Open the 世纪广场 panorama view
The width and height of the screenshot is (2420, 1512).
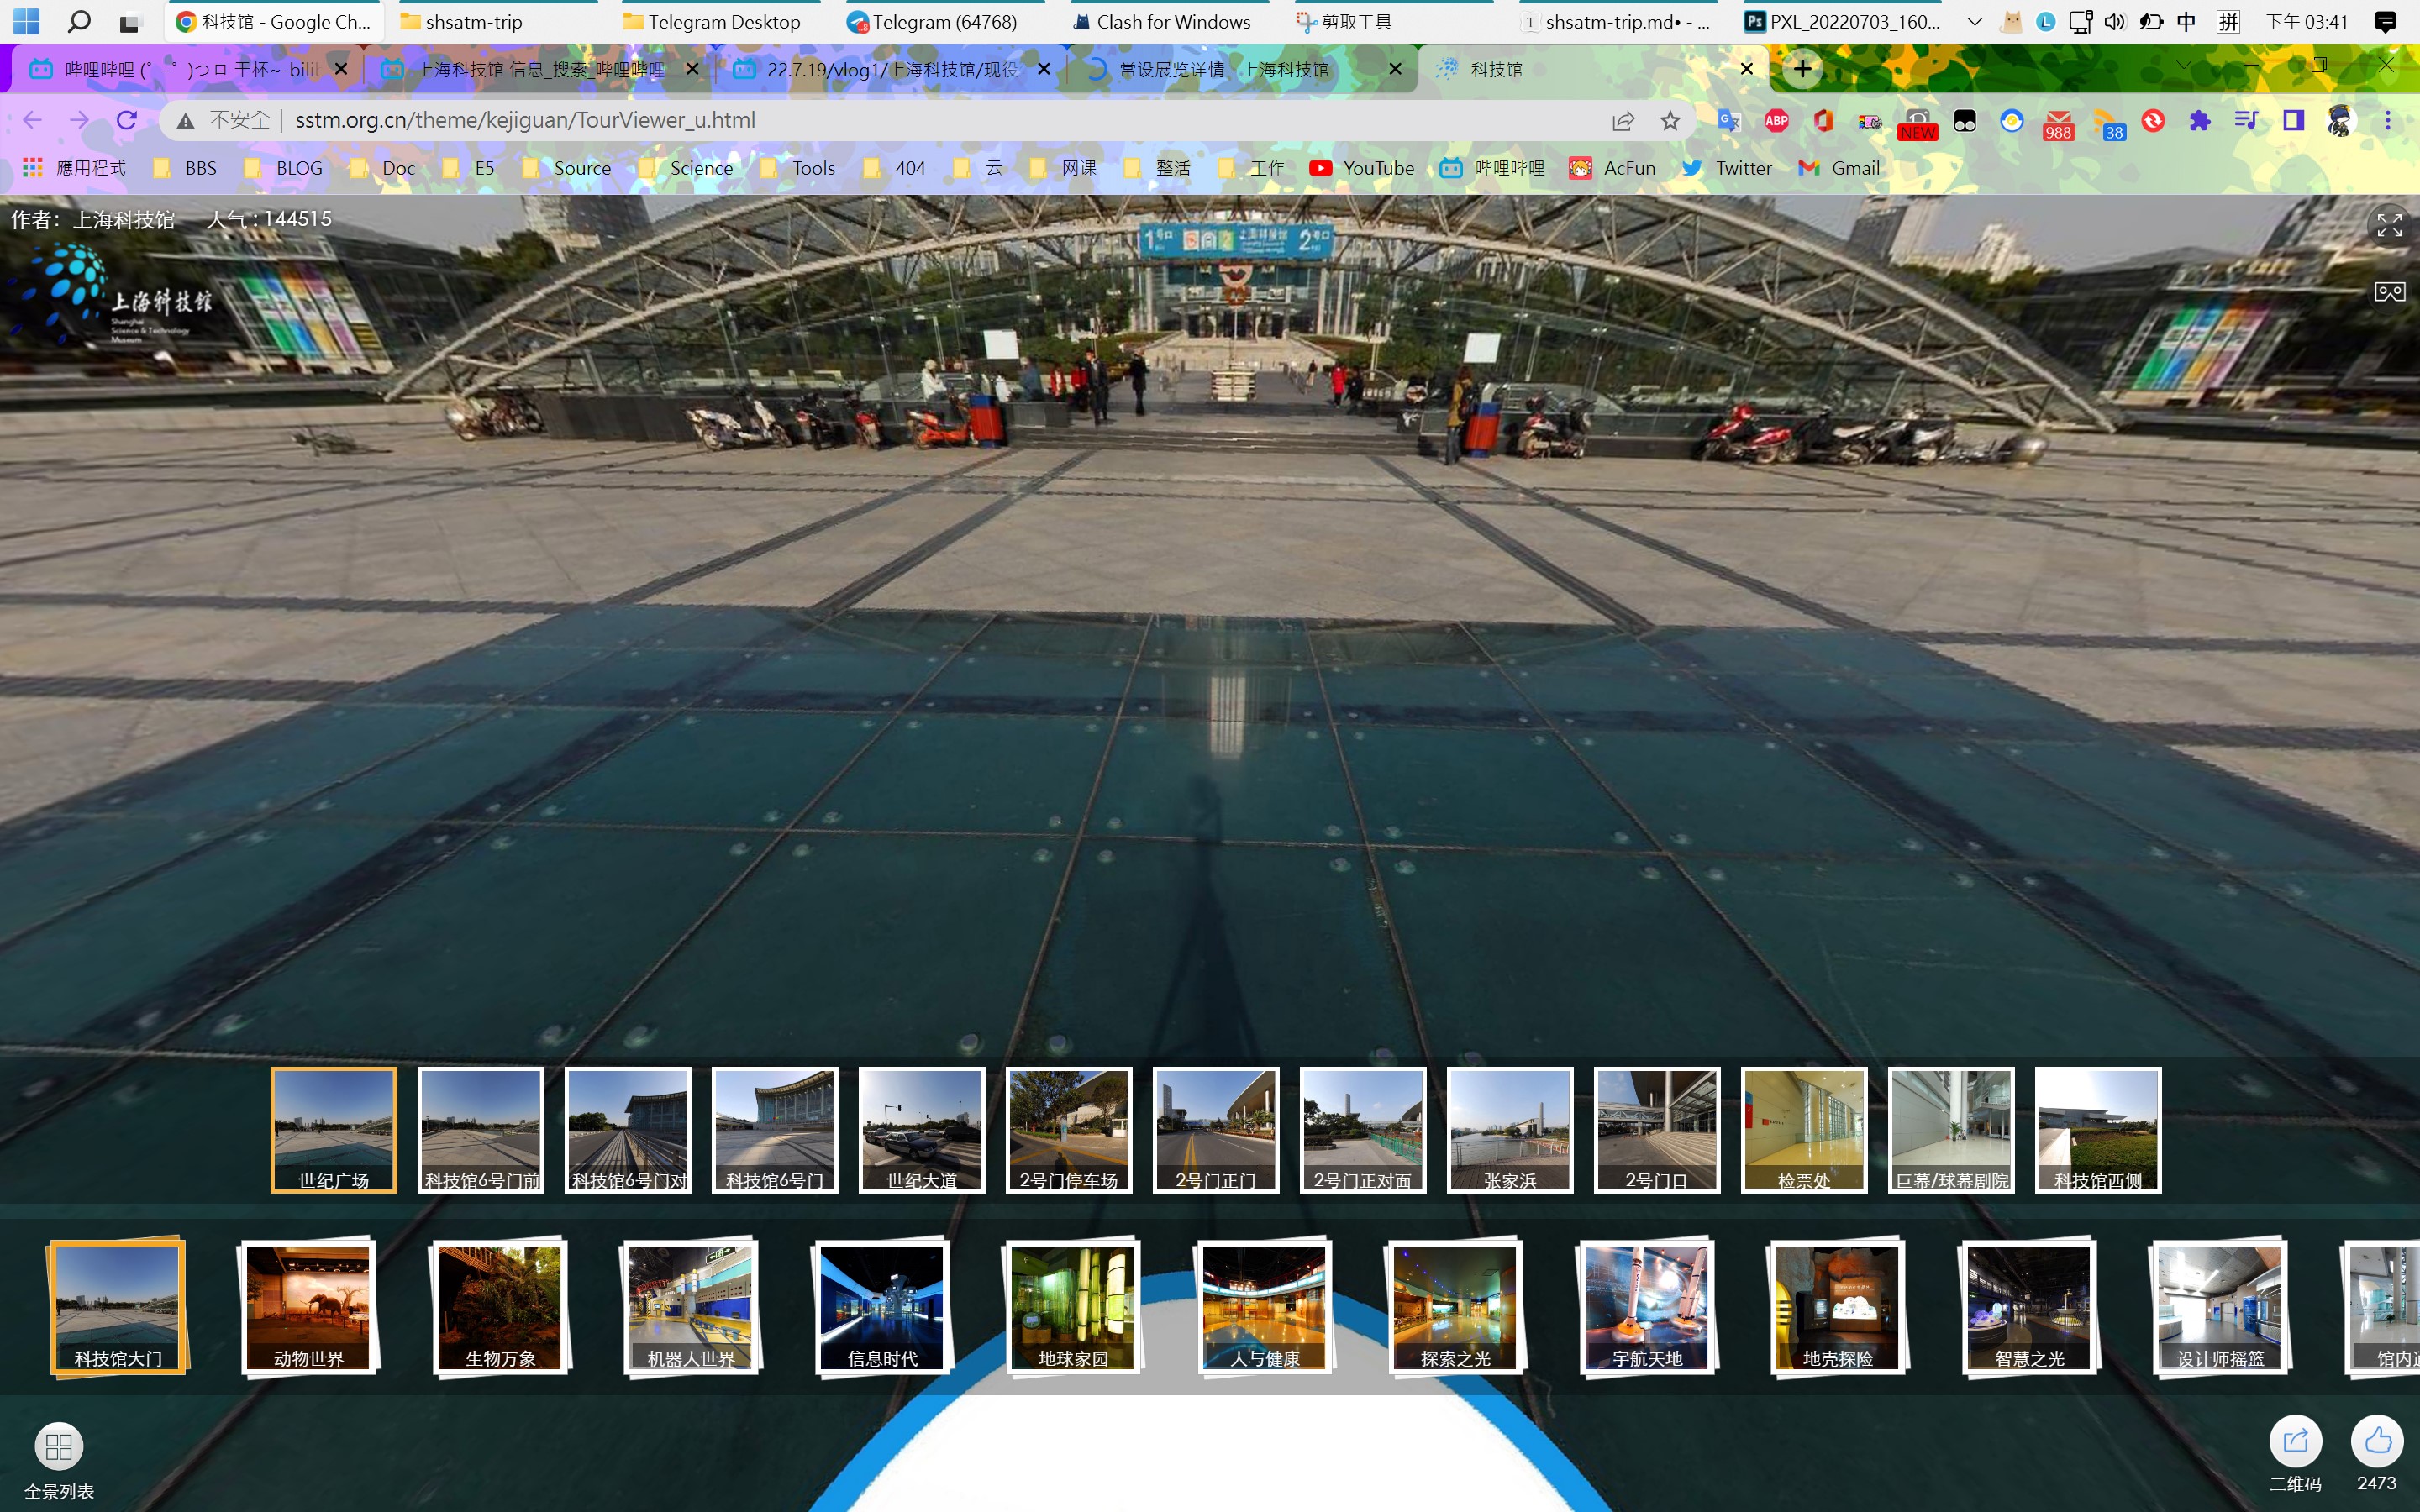tap(333, 1129)
